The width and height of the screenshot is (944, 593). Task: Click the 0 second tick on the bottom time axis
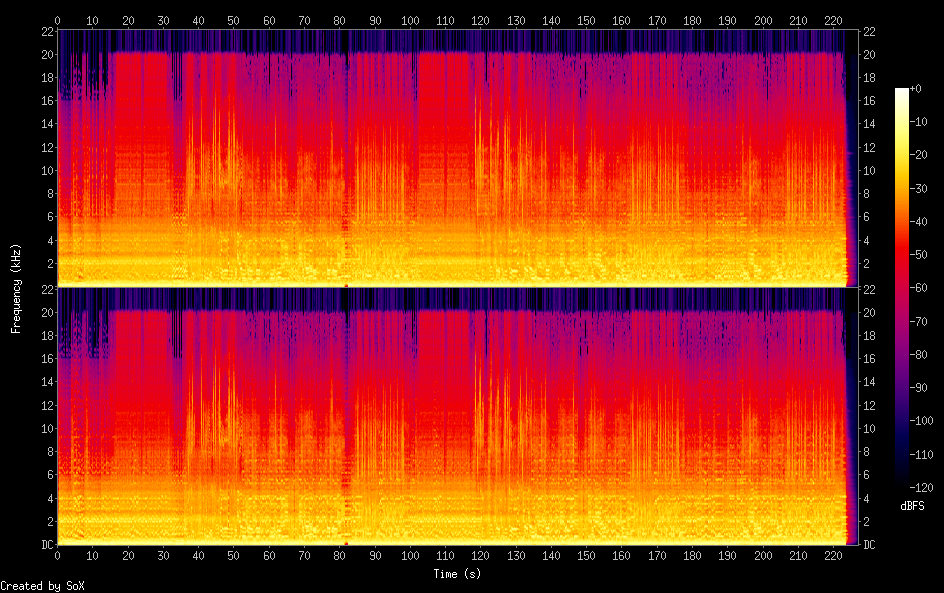coord(58,555)
